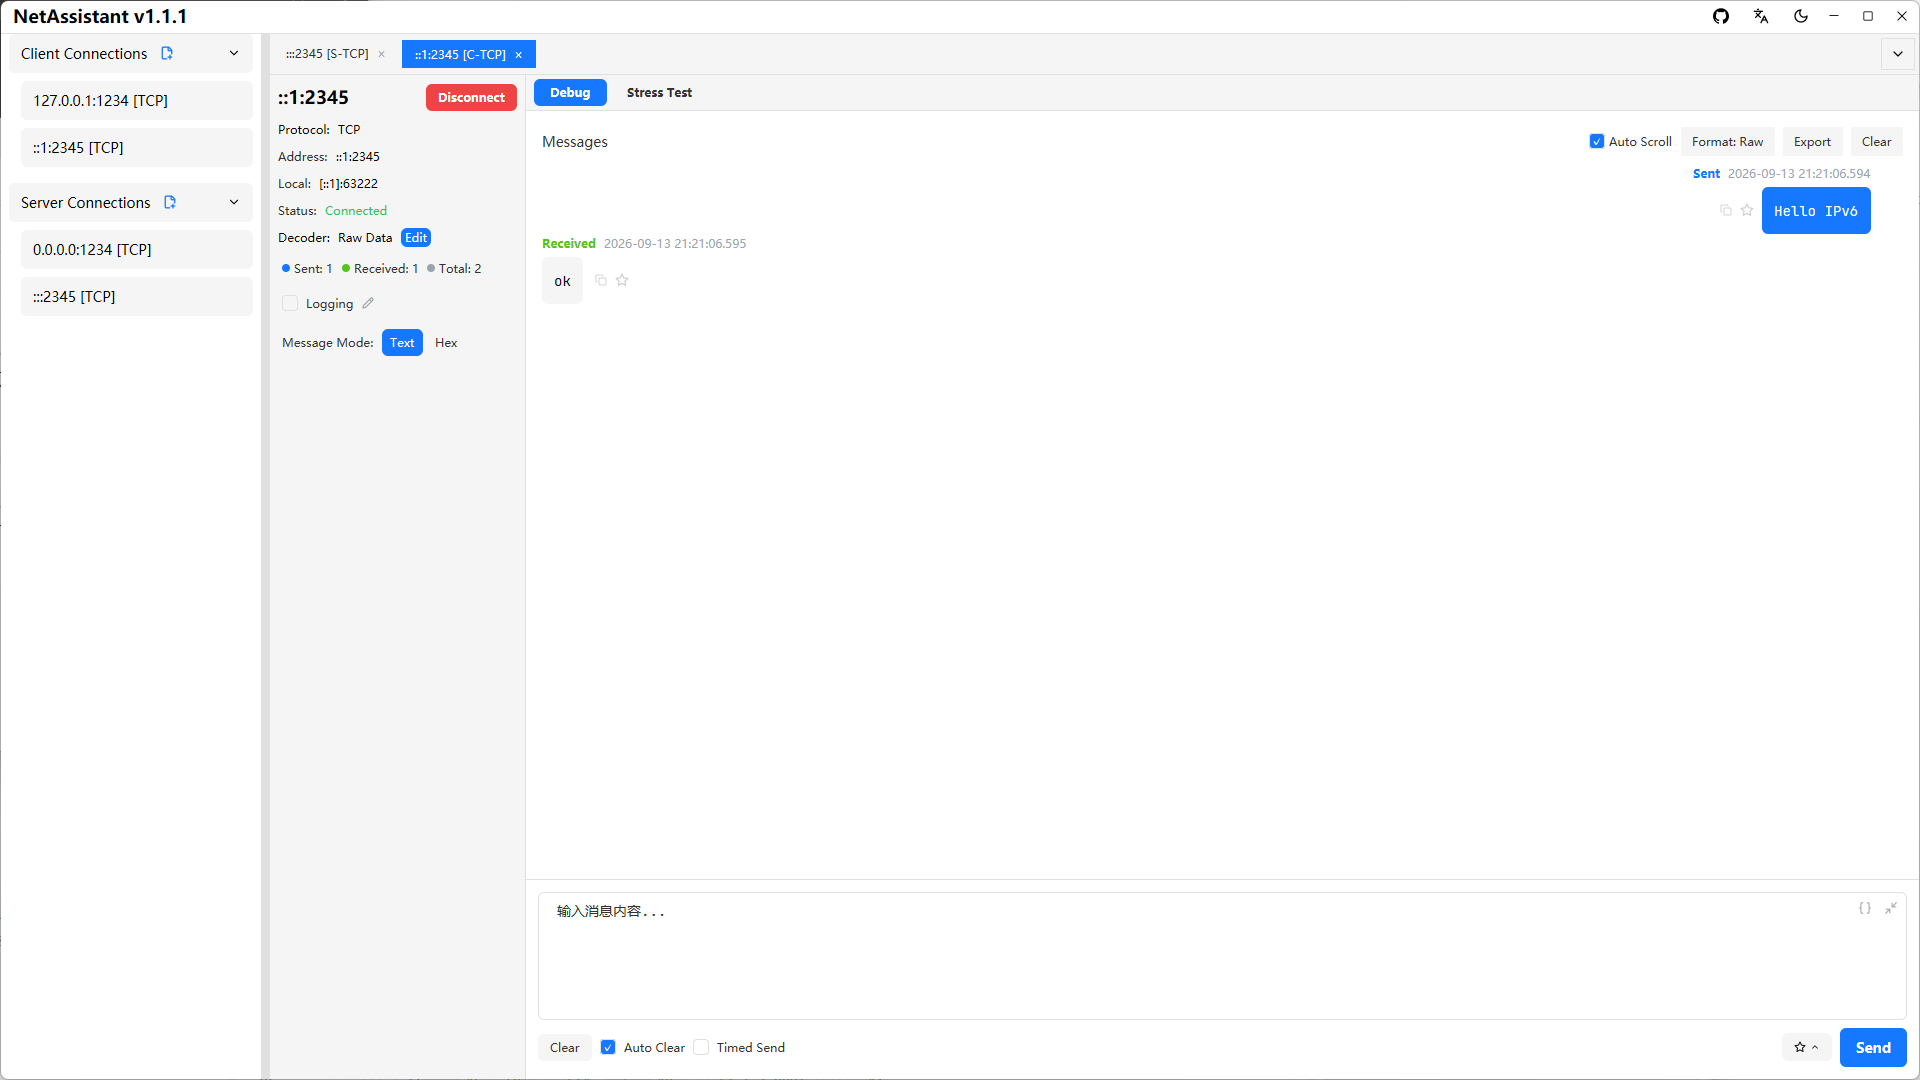1920x1080 pixels.
Task: Open the GitHub repository icon
Action: pos(1721,16)
